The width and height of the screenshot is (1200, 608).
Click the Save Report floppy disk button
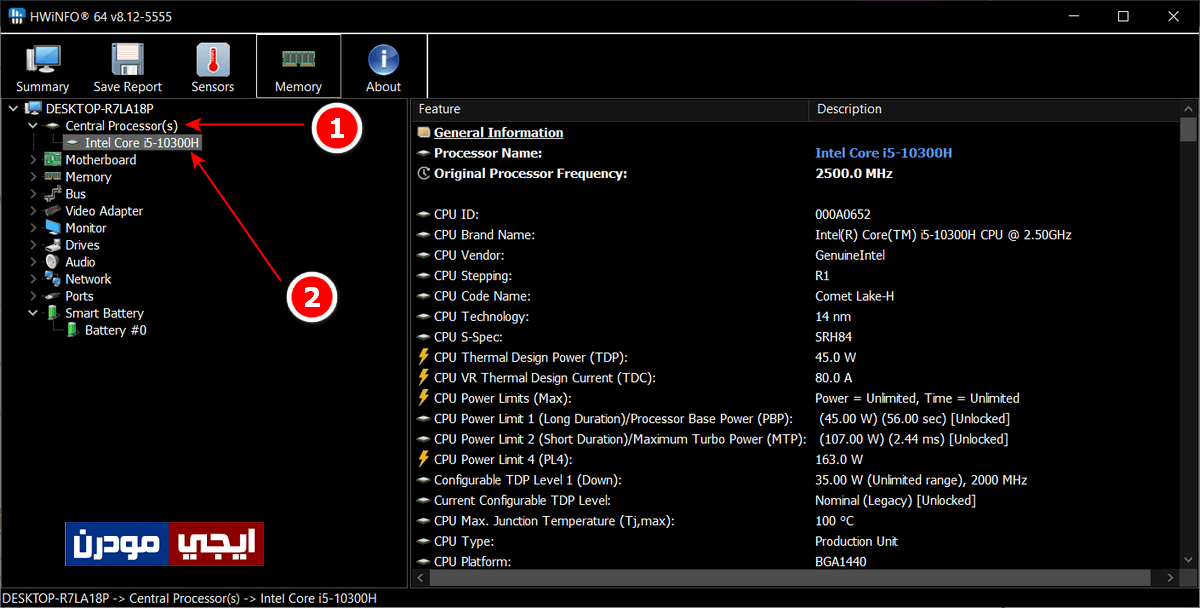click(128, 67)
